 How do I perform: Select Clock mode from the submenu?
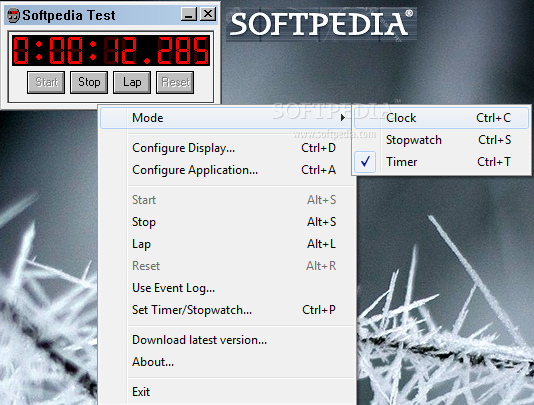point(441,118)
